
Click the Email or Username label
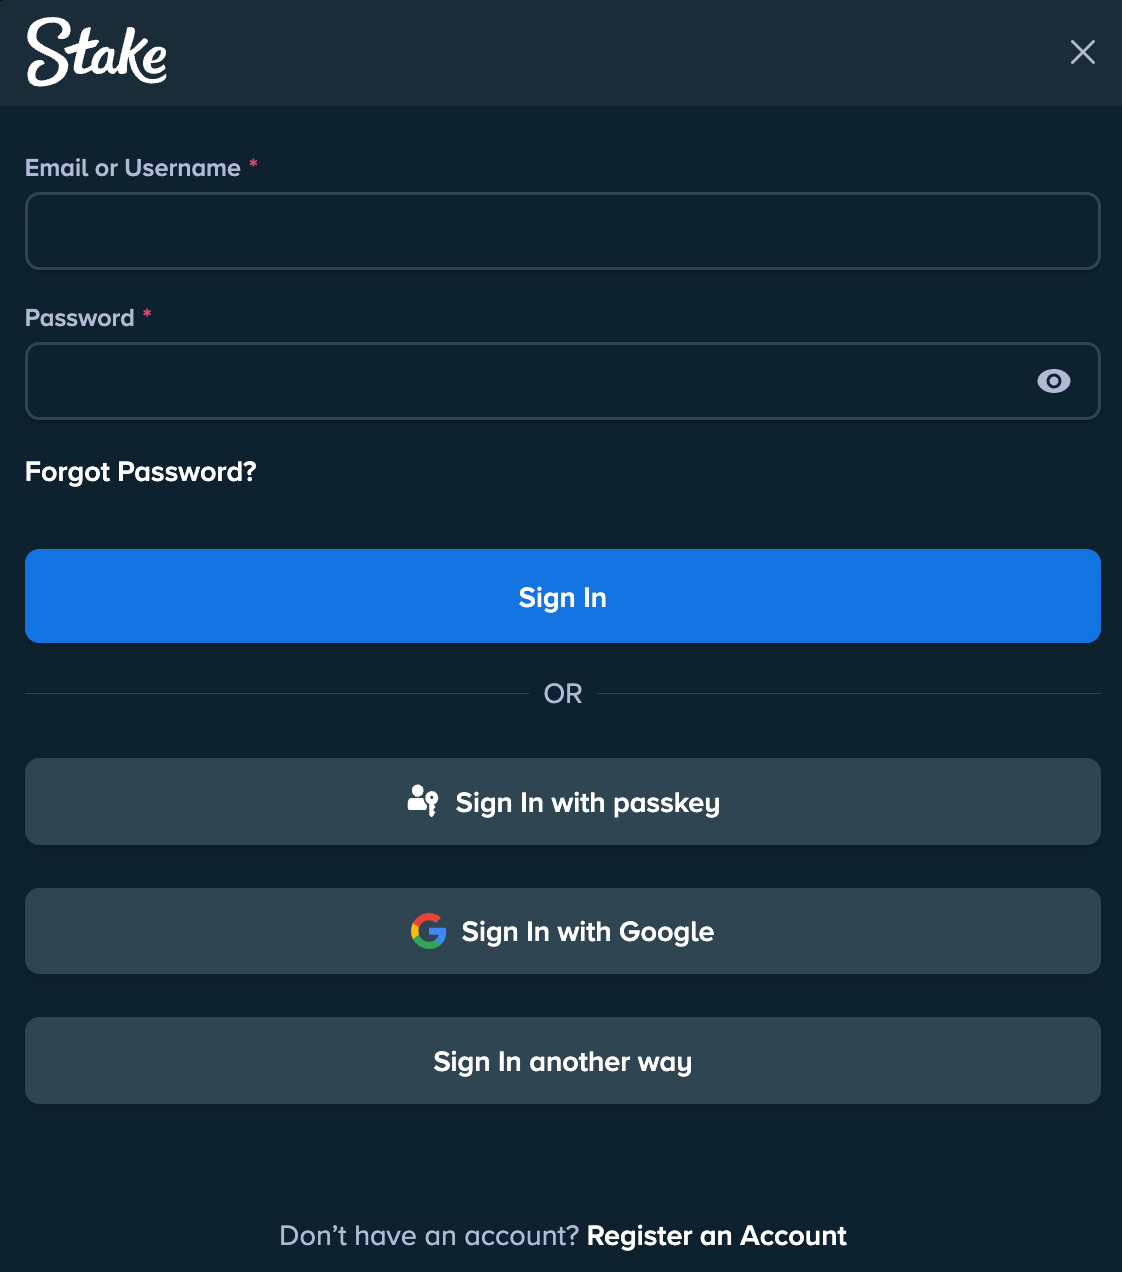pos(133,168)
